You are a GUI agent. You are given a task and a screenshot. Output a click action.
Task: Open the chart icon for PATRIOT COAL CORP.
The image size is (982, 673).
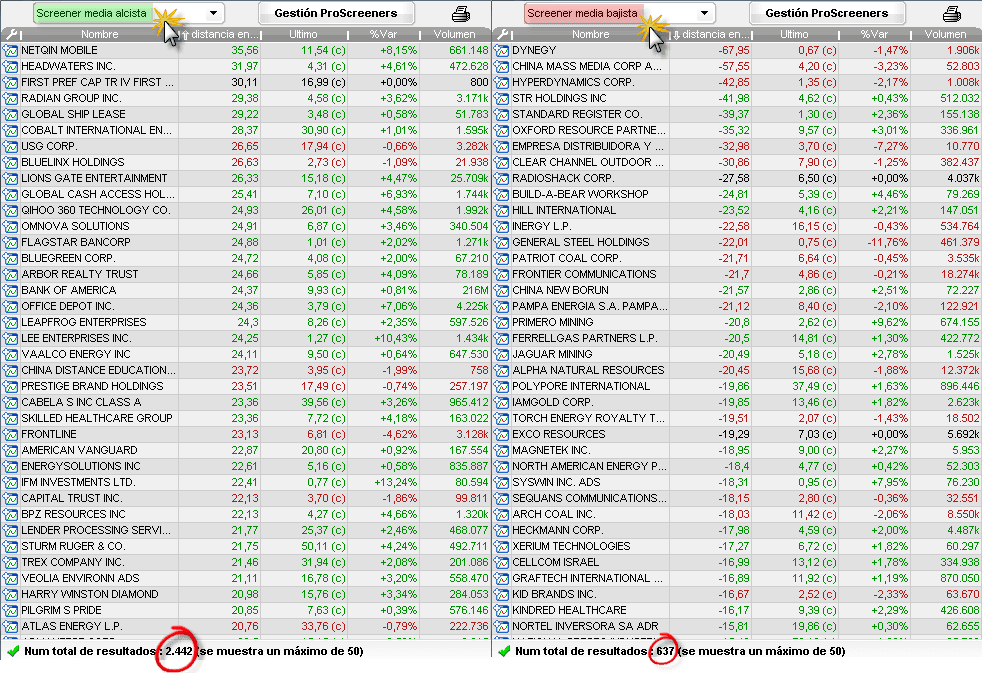point(502,259)
